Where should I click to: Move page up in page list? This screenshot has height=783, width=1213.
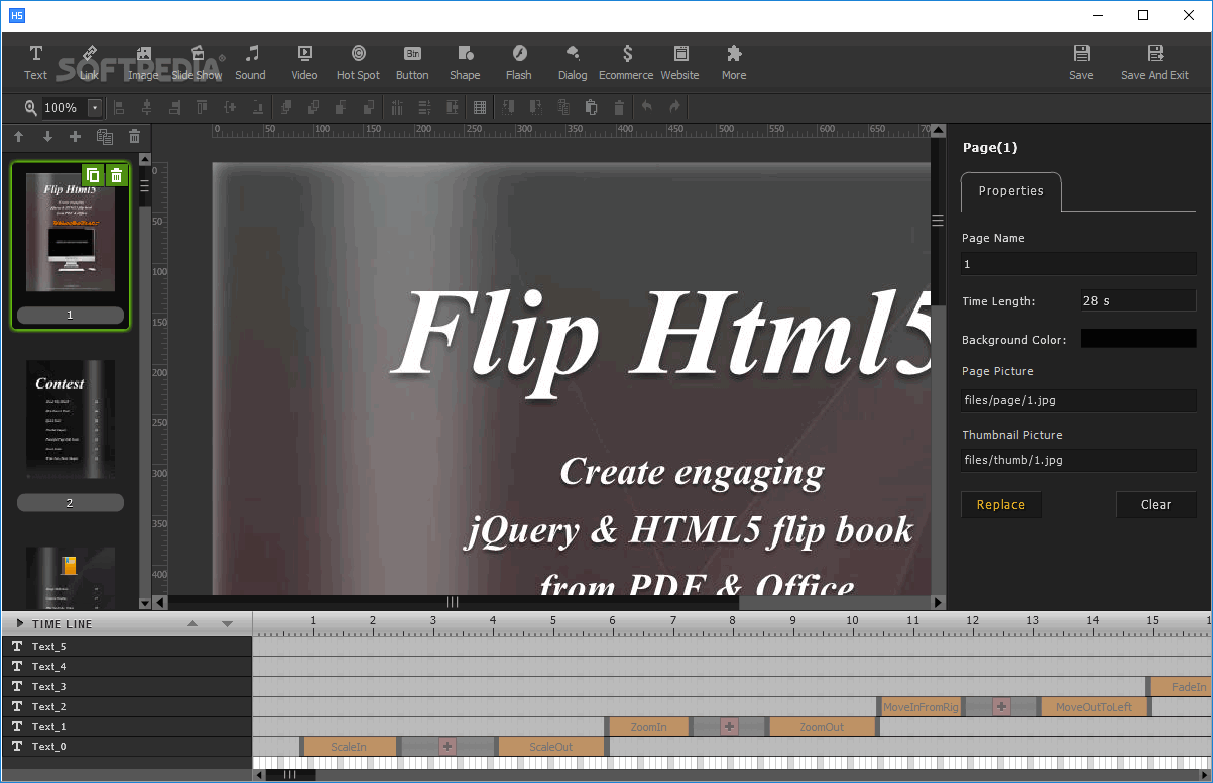click(x=18, y=137)
